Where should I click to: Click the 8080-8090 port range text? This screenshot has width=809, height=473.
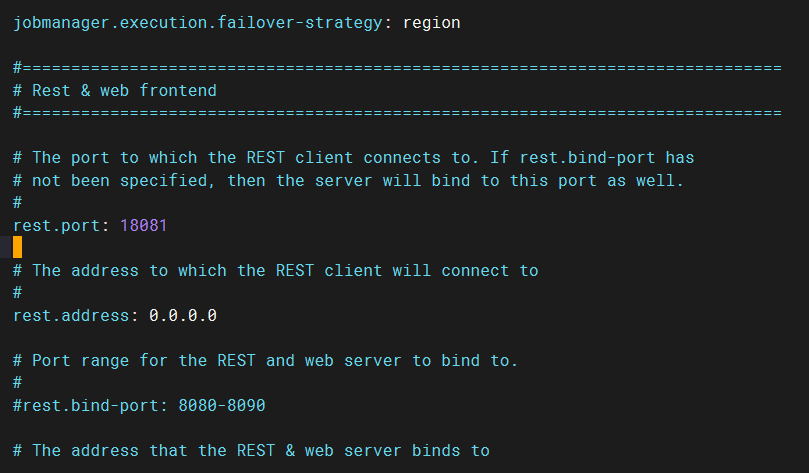click(222, 405)
